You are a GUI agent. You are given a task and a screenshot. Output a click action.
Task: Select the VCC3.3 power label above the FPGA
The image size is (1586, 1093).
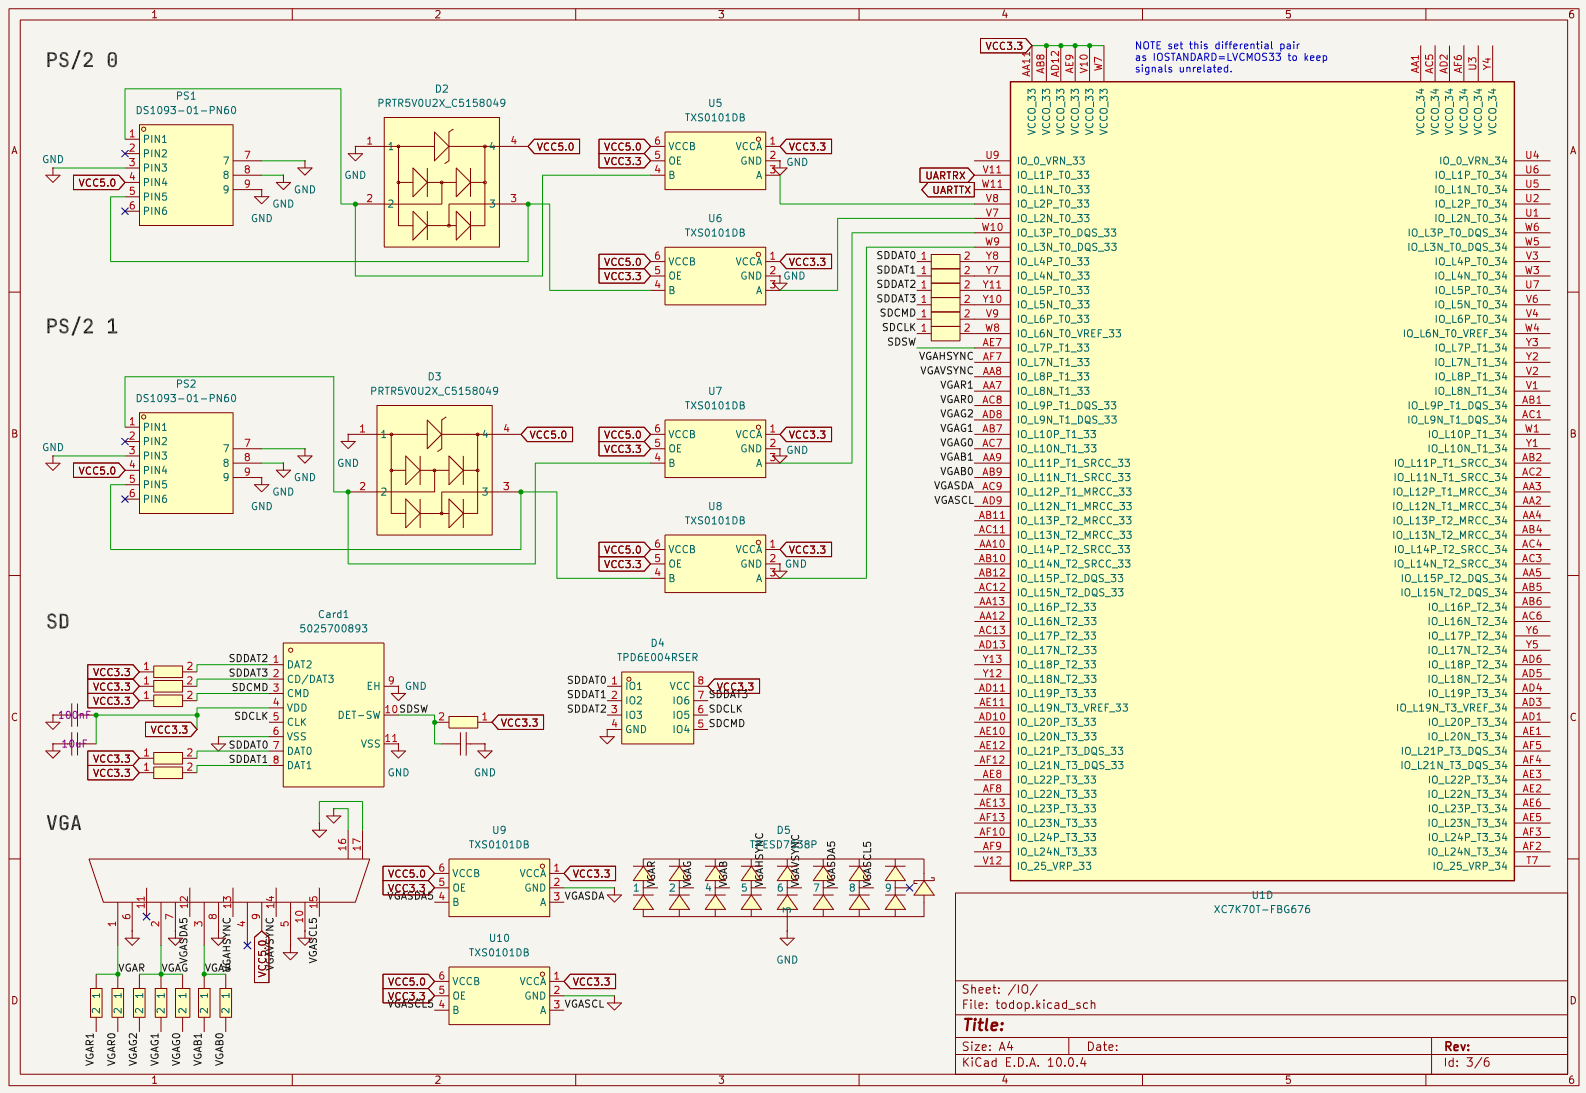pyautogui.click(x=1006, y=46)
